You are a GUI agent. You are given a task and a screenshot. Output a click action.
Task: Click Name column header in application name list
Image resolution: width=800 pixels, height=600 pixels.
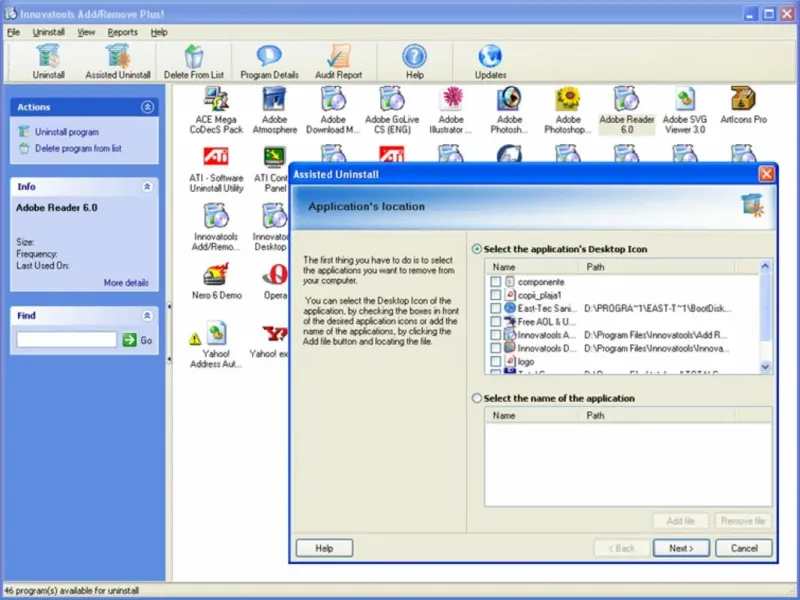tap(532, 415)
